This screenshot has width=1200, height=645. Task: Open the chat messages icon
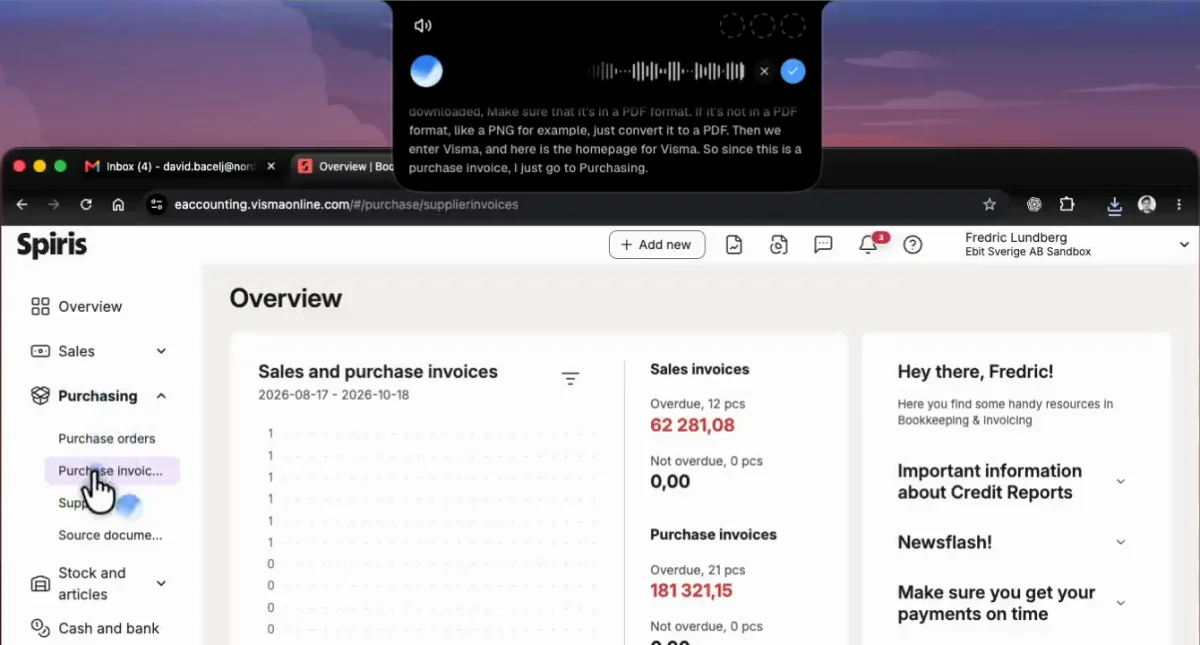pos(823,244)
